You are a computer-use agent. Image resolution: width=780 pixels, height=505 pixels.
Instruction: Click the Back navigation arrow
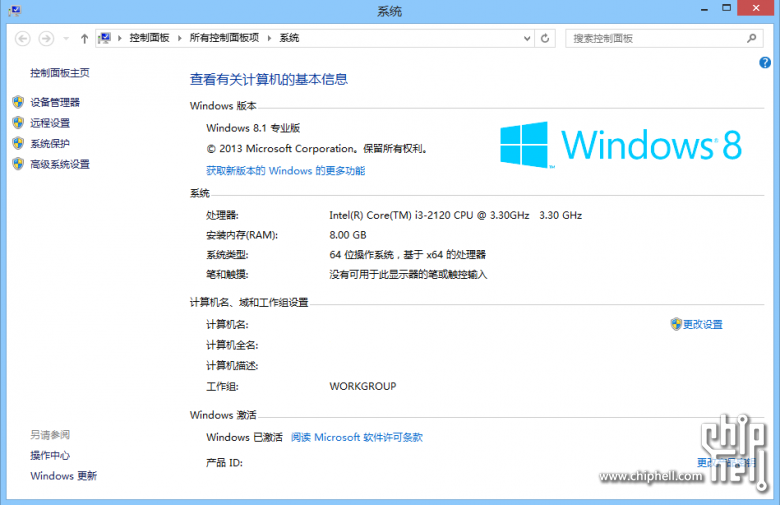[22, 38]
